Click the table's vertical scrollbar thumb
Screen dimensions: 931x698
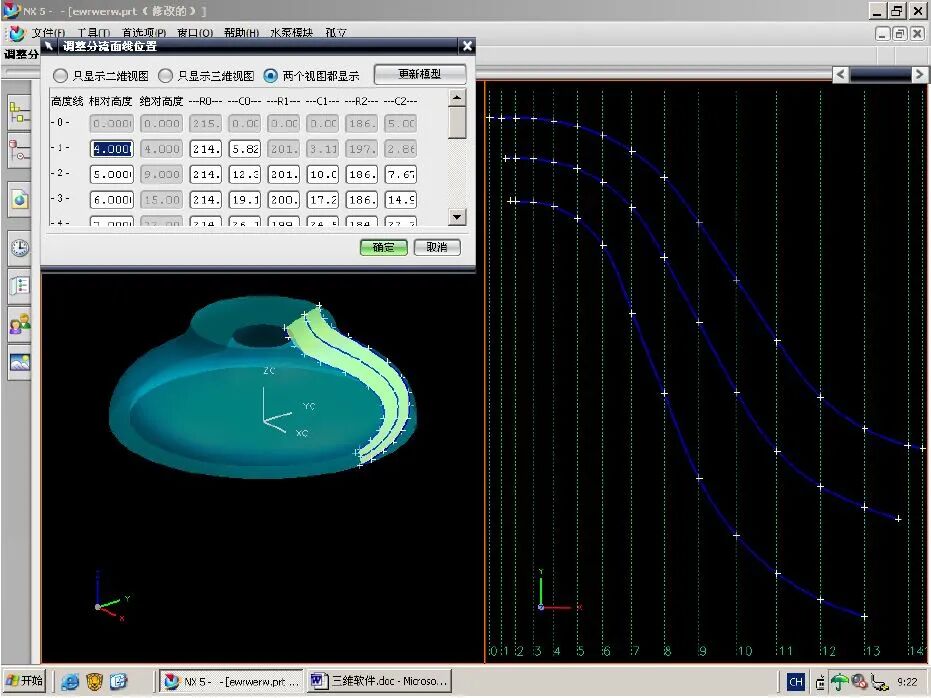[457, 122]
